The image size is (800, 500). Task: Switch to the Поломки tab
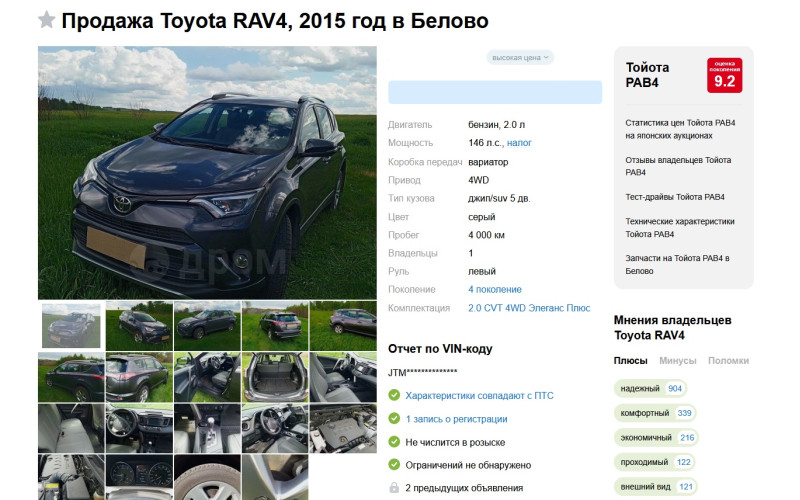tap(728, 361)
